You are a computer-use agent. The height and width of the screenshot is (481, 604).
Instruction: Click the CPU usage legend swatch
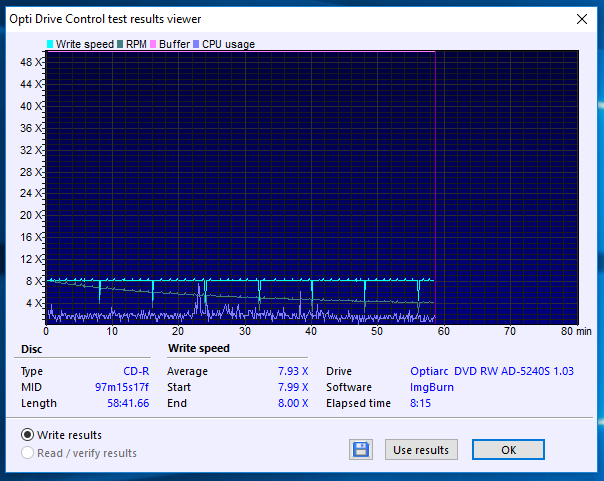click(x=196, y=44)
